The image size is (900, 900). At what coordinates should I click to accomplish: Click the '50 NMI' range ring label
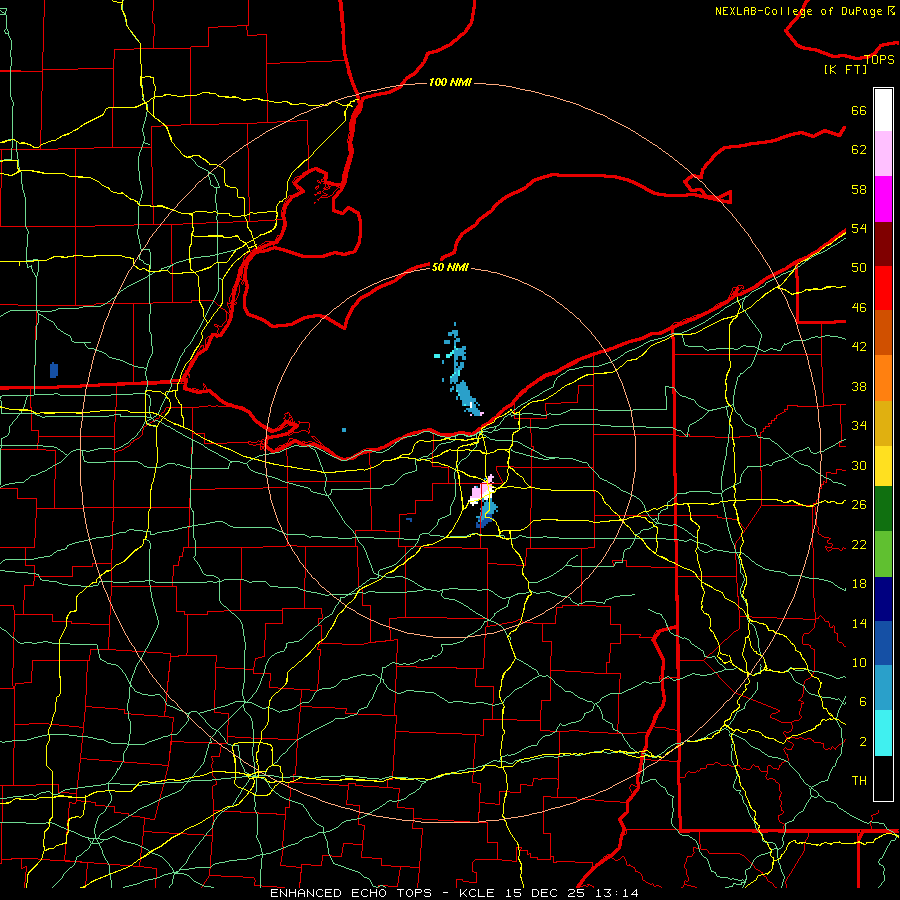tap(450, 267)
